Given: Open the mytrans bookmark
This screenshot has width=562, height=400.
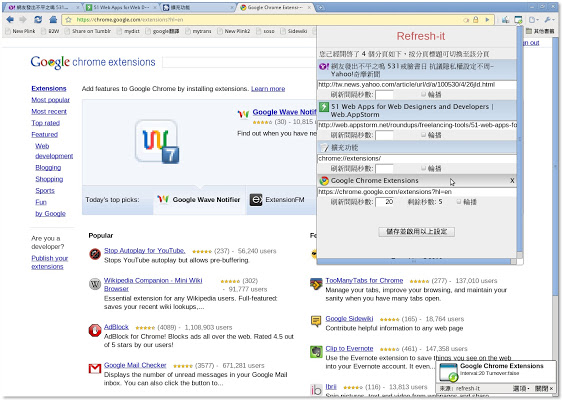Looking at the screenshot, I should pyautogui.click(x=198, y=32).
